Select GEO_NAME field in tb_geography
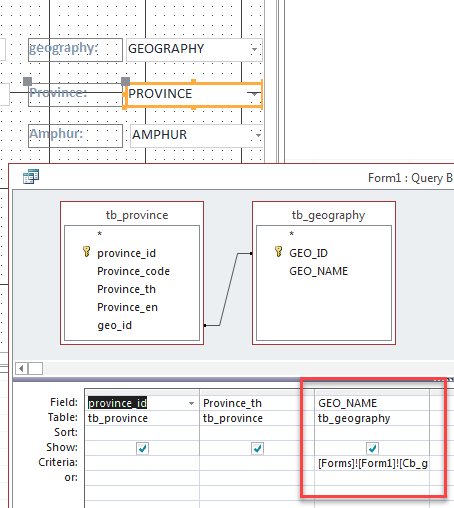The width and height of the screenshot is (454, 508). point(318,271)
